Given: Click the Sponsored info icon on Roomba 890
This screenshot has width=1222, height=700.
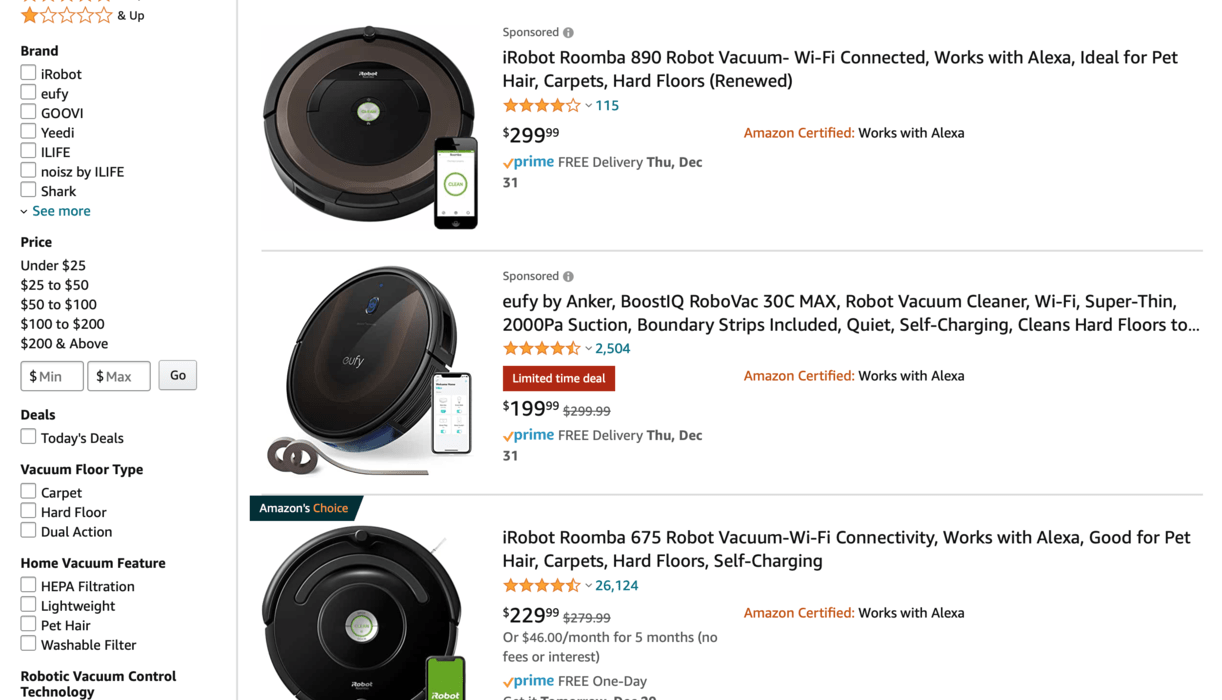Looking at the screenshot, I should [x=568, y=31].
